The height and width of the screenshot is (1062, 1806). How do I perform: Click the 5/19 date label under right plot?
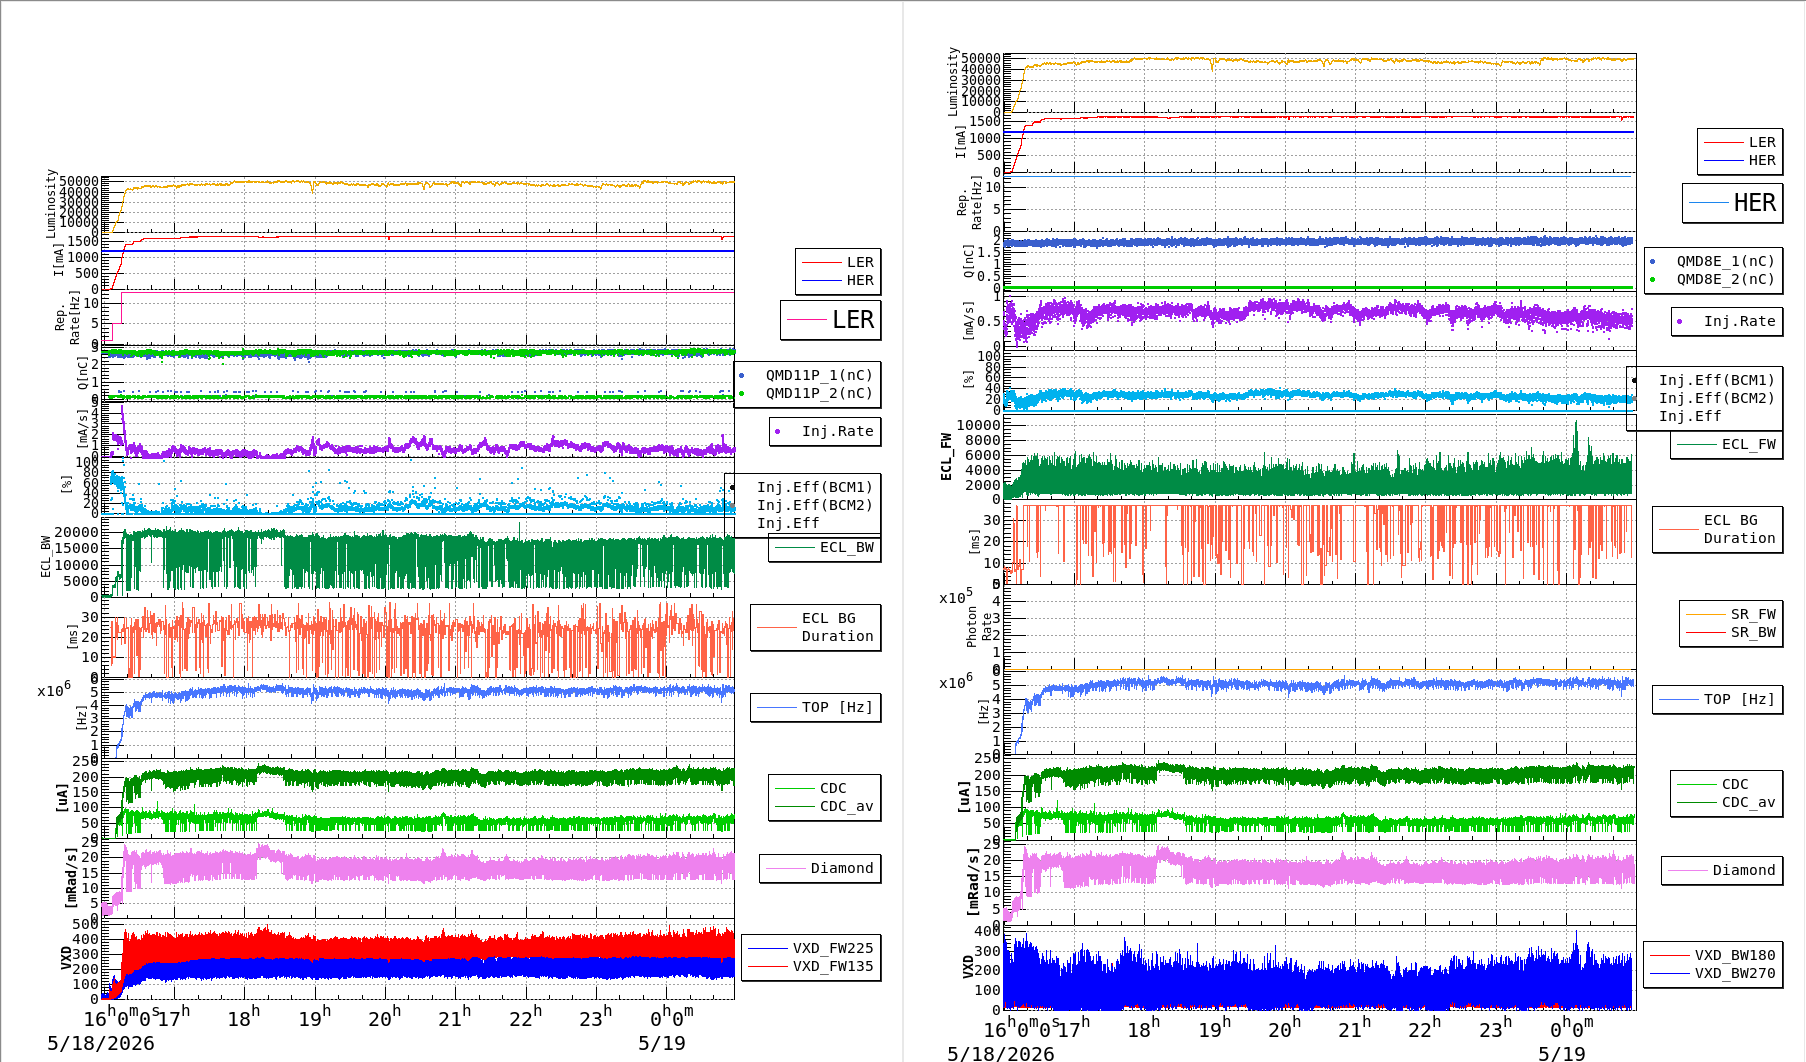1562,1054
